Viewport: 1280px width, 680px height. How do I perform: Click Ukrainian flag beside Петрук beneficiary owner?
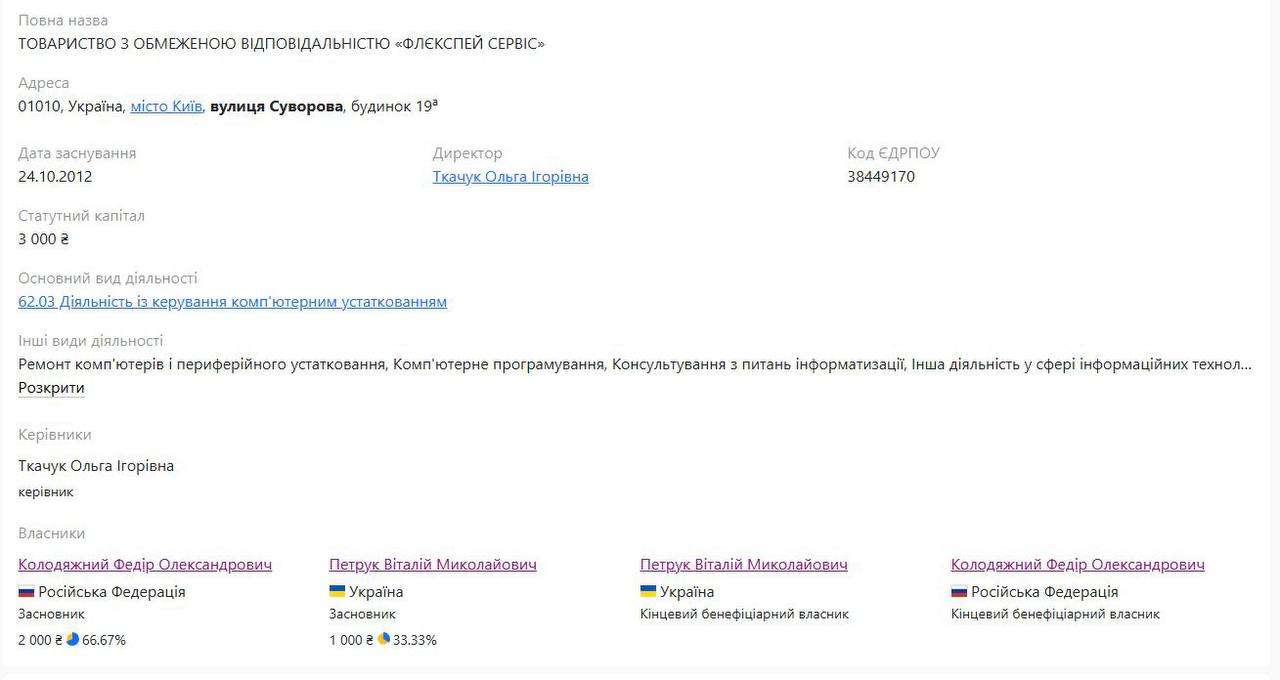(648, 592)
